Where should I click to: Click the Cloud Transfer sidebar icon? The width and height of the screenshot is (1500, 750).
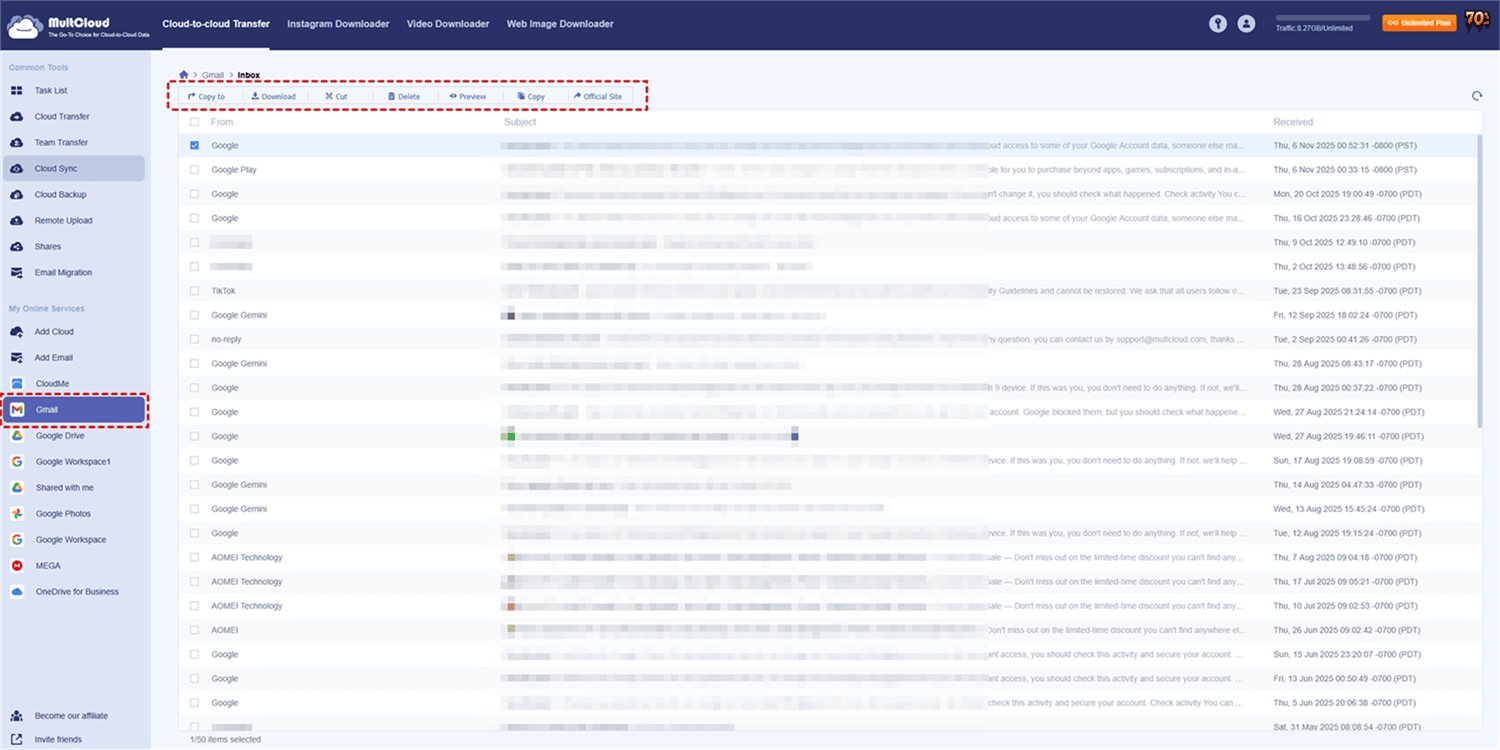(x=16, y=117)
